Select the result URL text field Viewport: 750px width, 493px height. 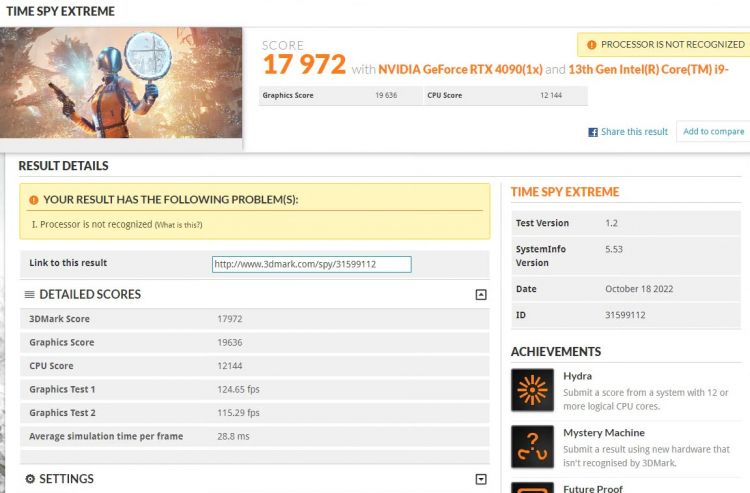tap(311, 264)
